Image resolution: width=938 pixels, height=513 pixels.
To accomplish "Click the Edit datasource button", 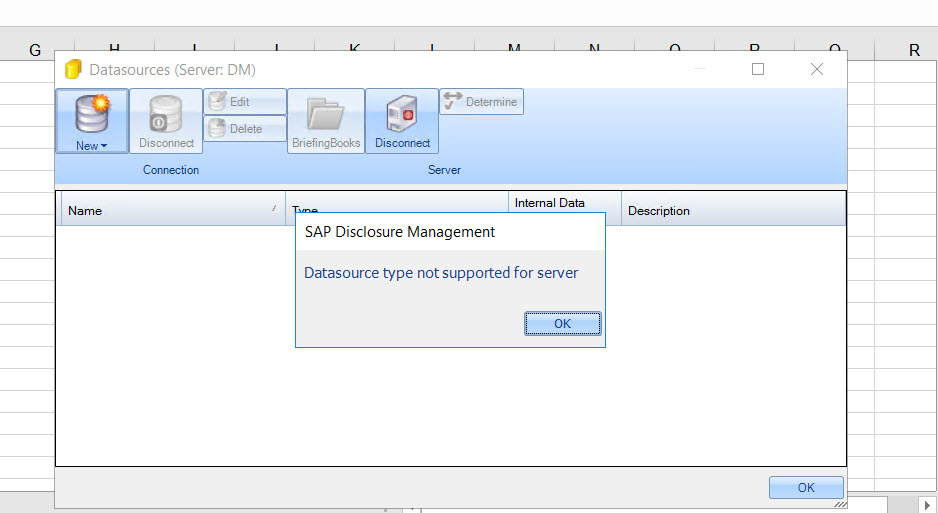I will [245, 102].
